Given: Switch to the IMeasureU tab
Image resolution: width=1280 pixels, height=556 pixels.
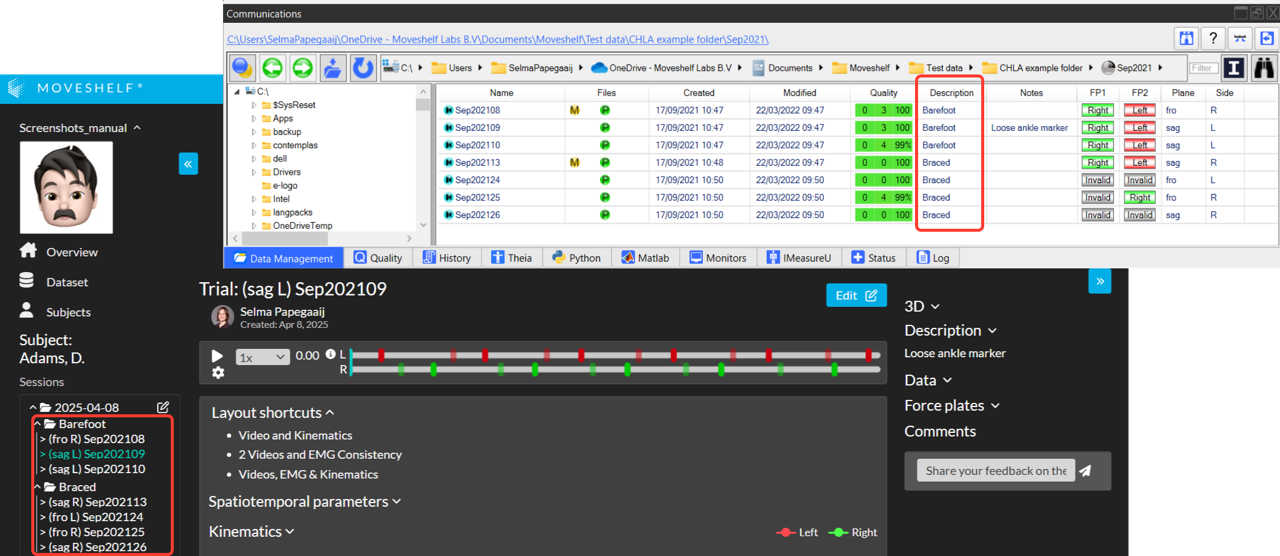Looking at the screenshot, I should [x=801, y=257].
